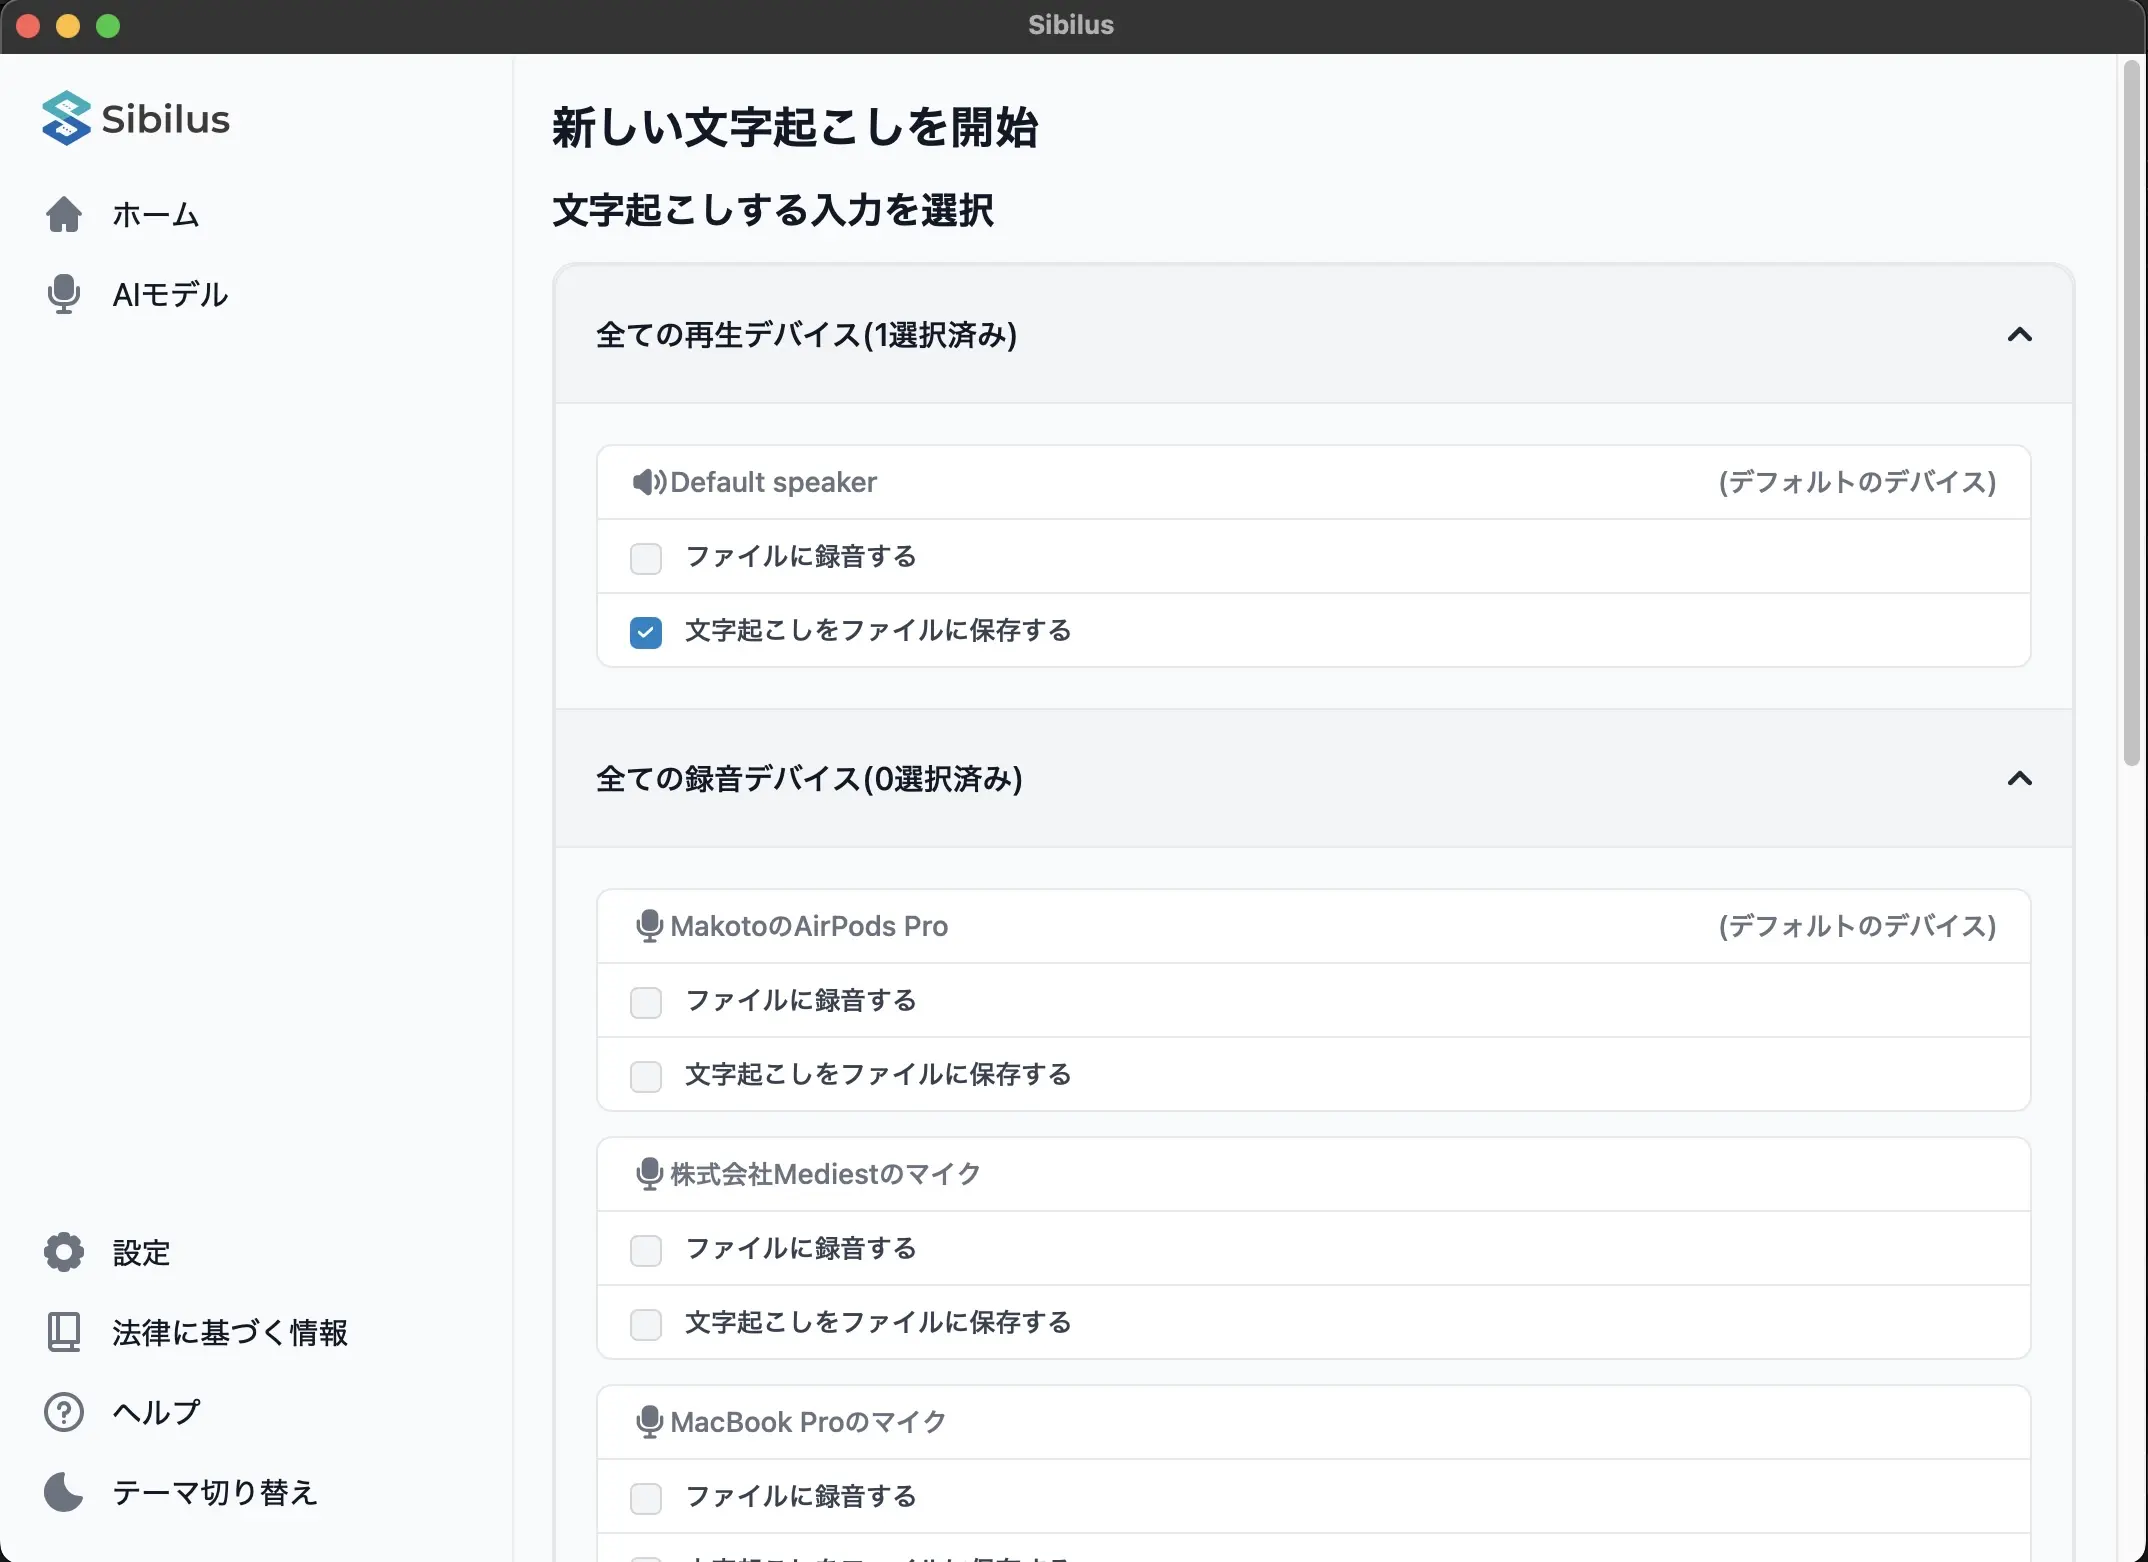Open AIモデル in the sidebar
The image size is (2148, 1562).
click(x=170, y=294)
